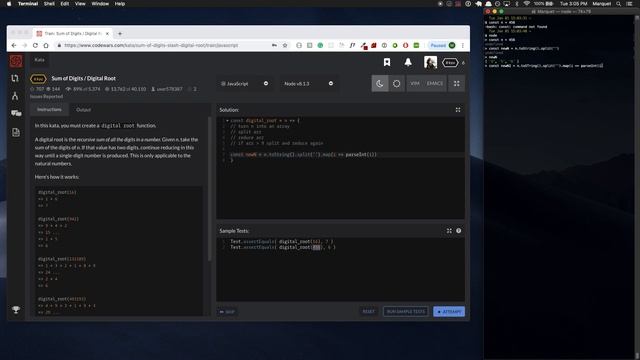Open the View menu
Screen dimensions: 640x360
[x=80, y=4]
